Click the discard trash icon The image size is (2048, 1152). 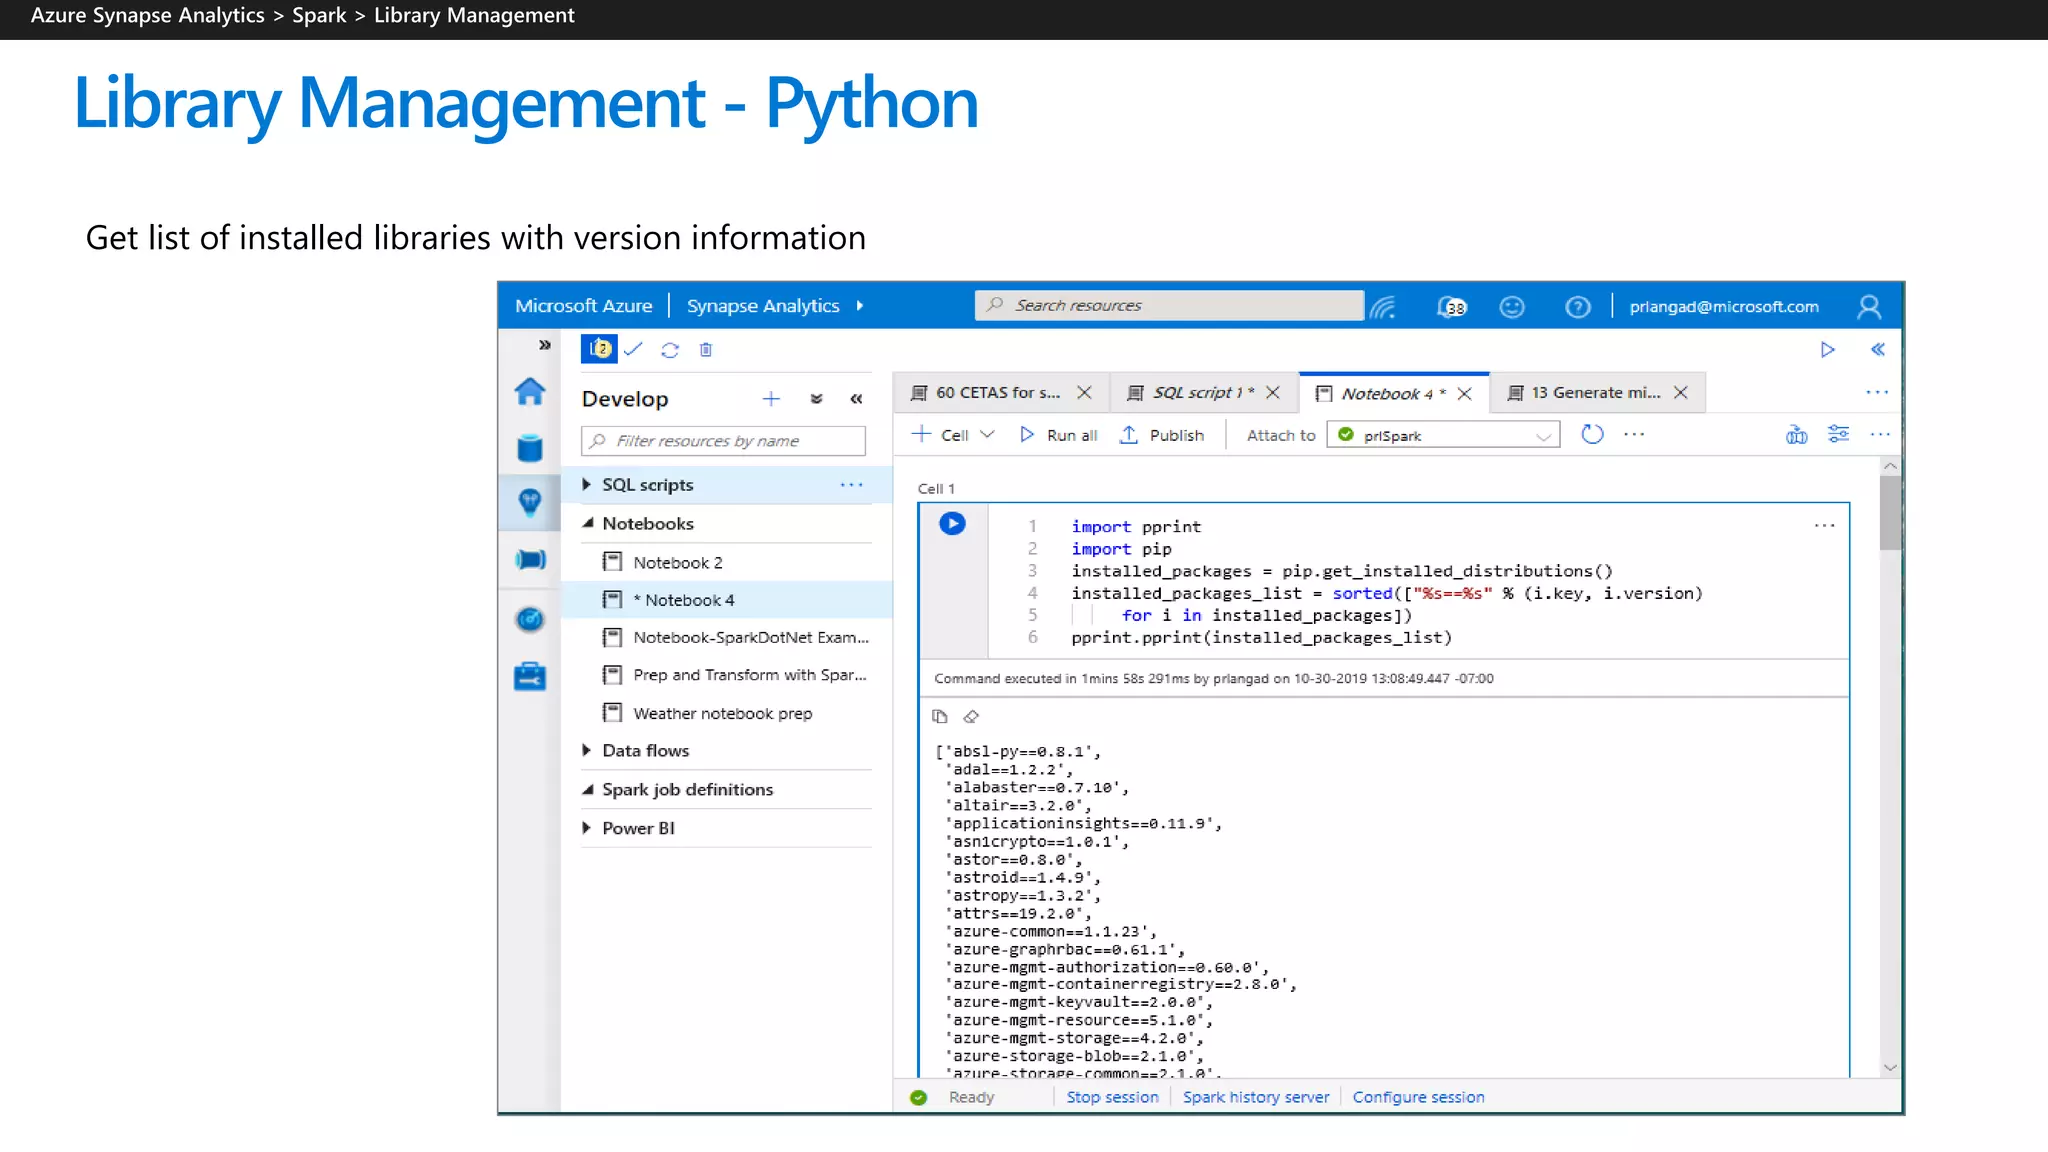point(706,350)
